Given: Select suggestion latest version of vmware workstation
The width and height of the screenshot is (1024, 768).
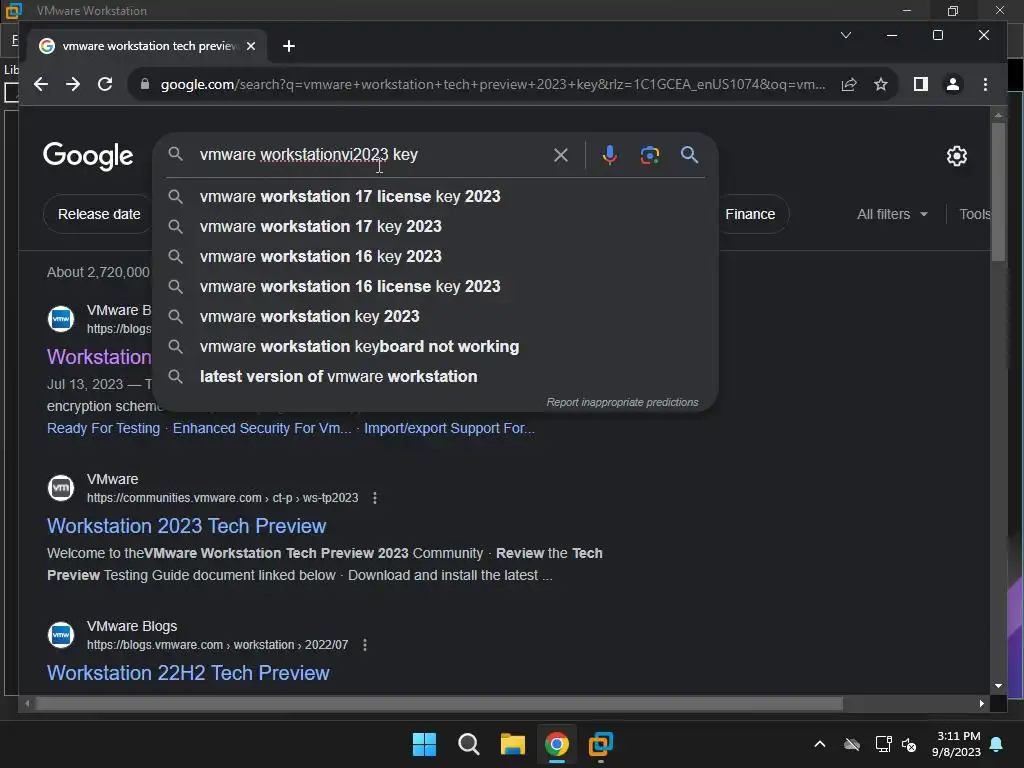Looking at the screenshot, I should (435, 377).
